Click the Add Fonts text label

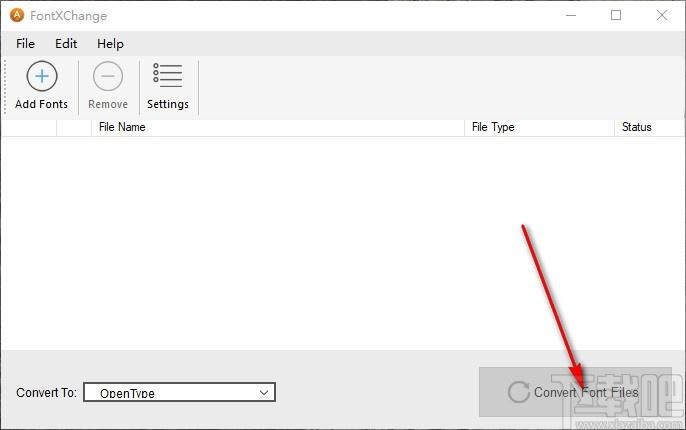[42, 104]
